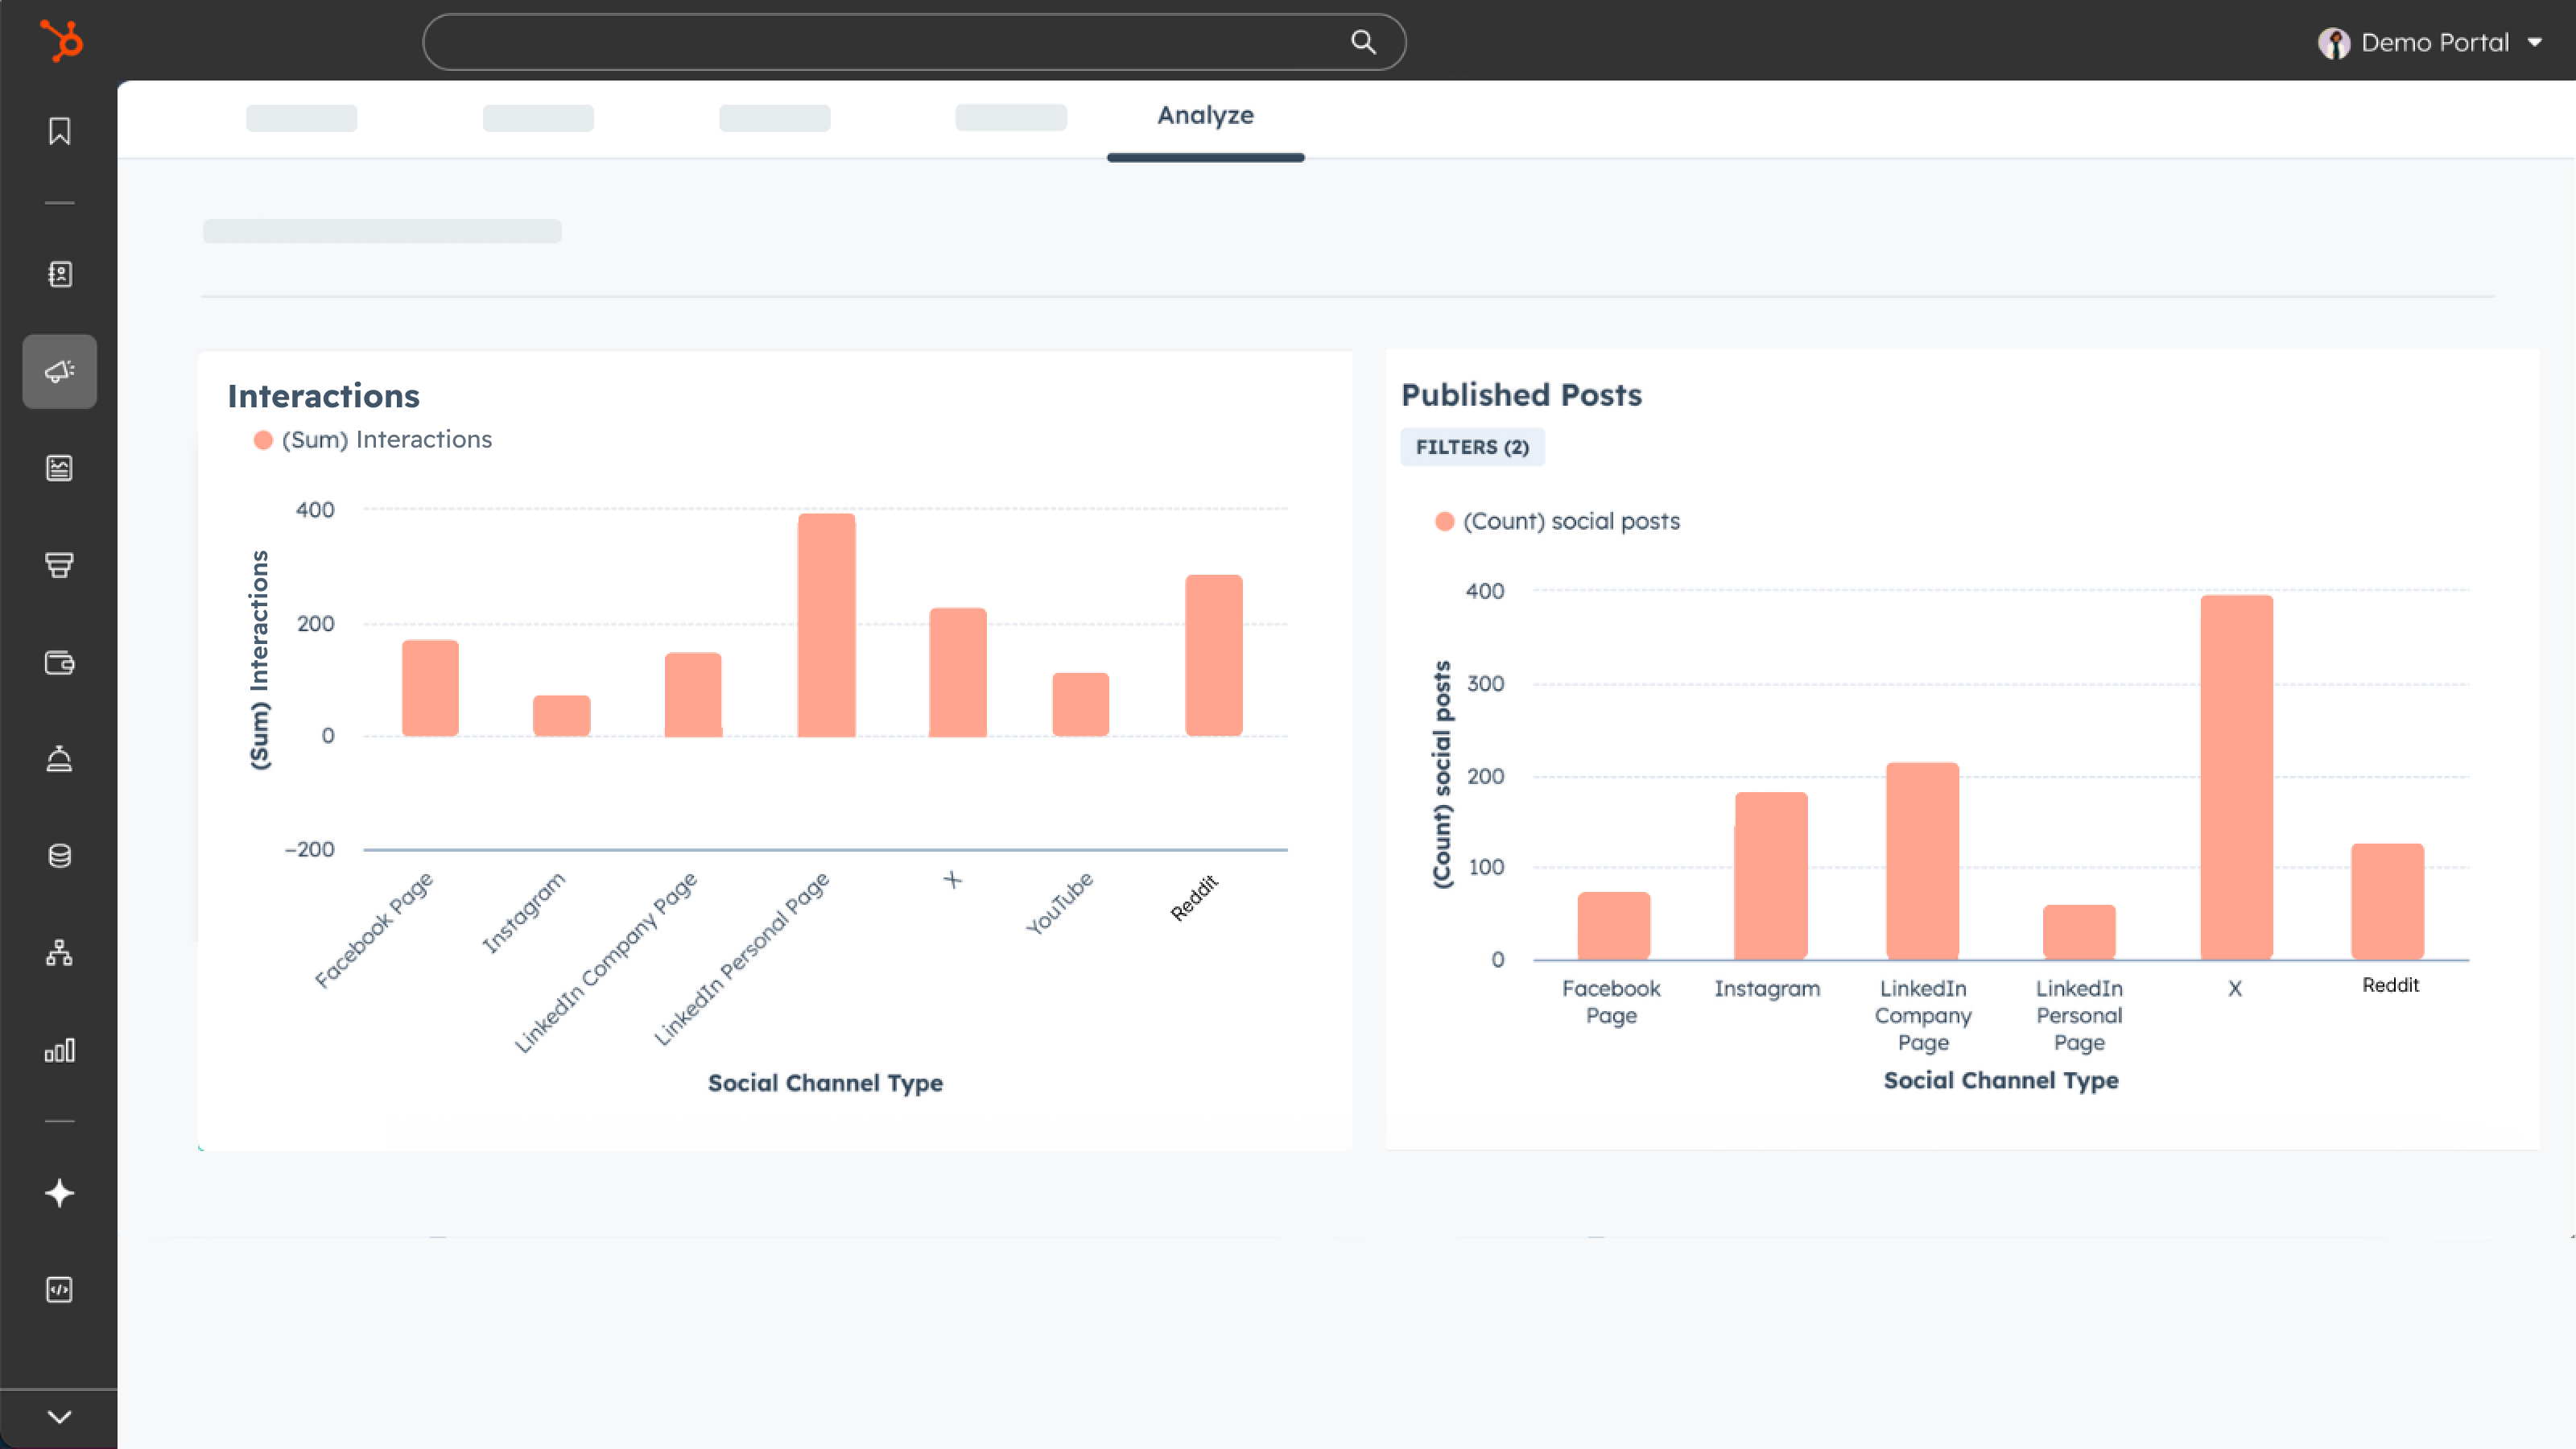Toggle the (Sum) Interactions legend swatch
The height and width of the screenshot is (1449, 2576).
(263, 440)
